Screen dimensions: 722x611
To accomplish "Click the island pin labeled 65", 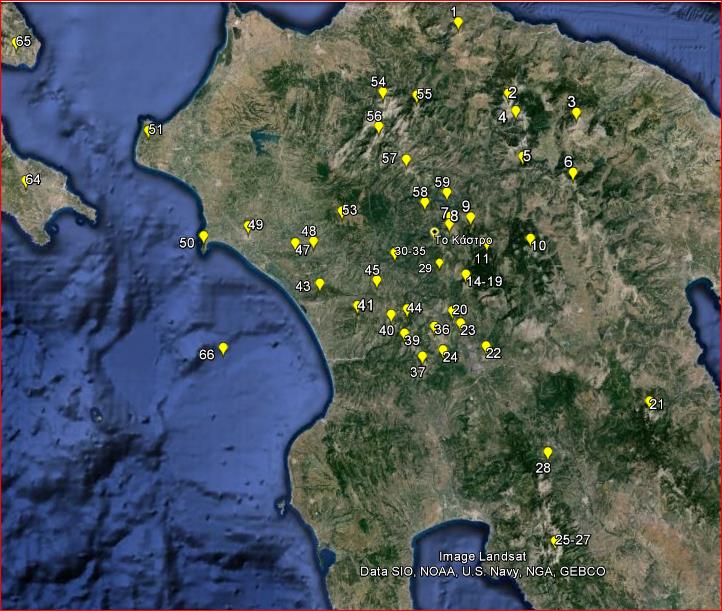I will pyautogui.click(x=15, y=43).
